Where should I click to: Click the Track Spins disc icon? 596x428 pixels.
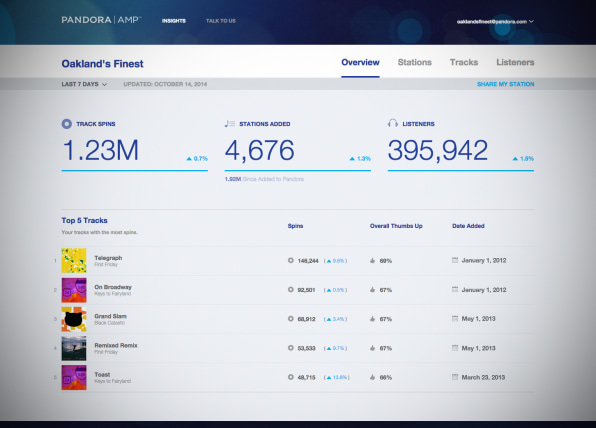tap(67, 124)
